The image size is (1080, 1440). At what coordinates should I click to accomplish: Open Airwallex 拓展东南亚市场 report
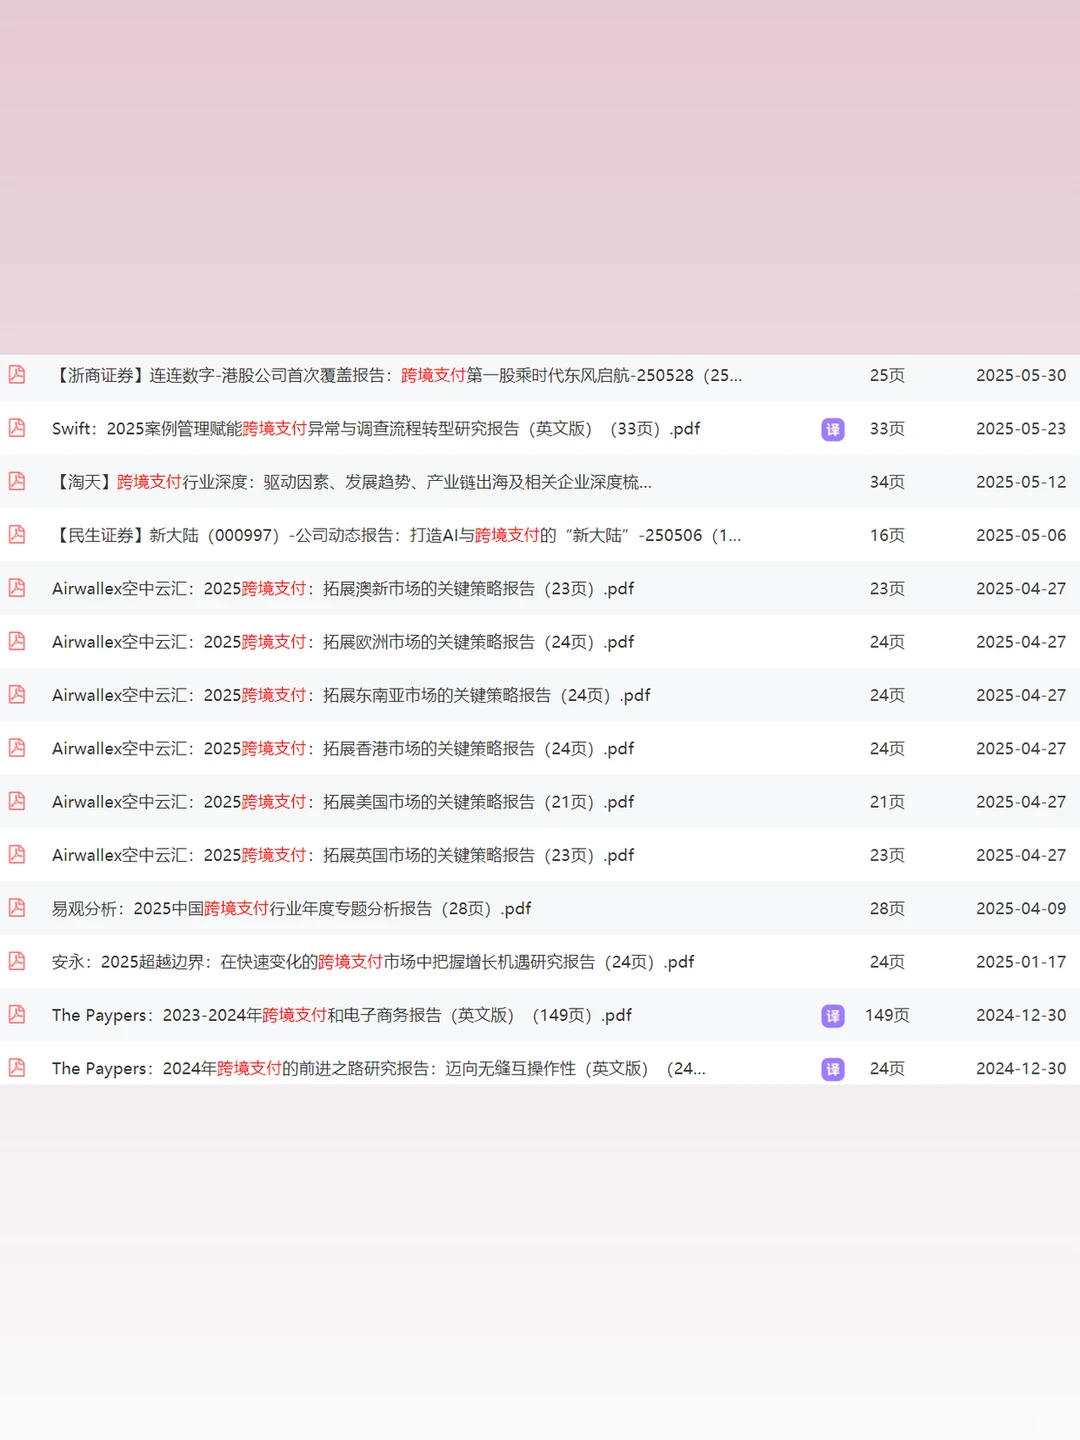351,695
